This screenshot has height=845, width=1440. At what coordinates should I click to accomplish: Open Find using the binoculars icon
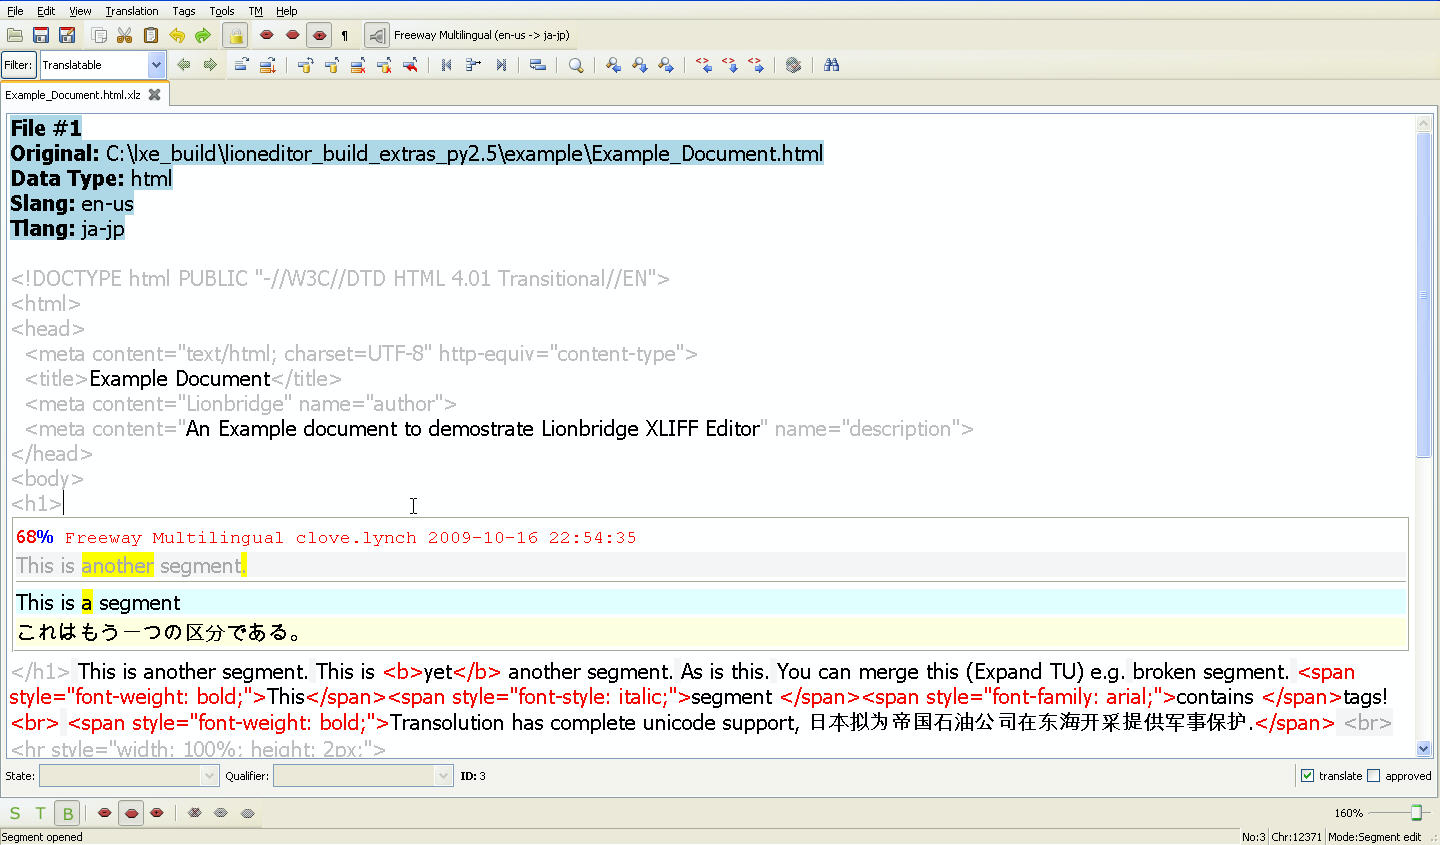(832, 65)
